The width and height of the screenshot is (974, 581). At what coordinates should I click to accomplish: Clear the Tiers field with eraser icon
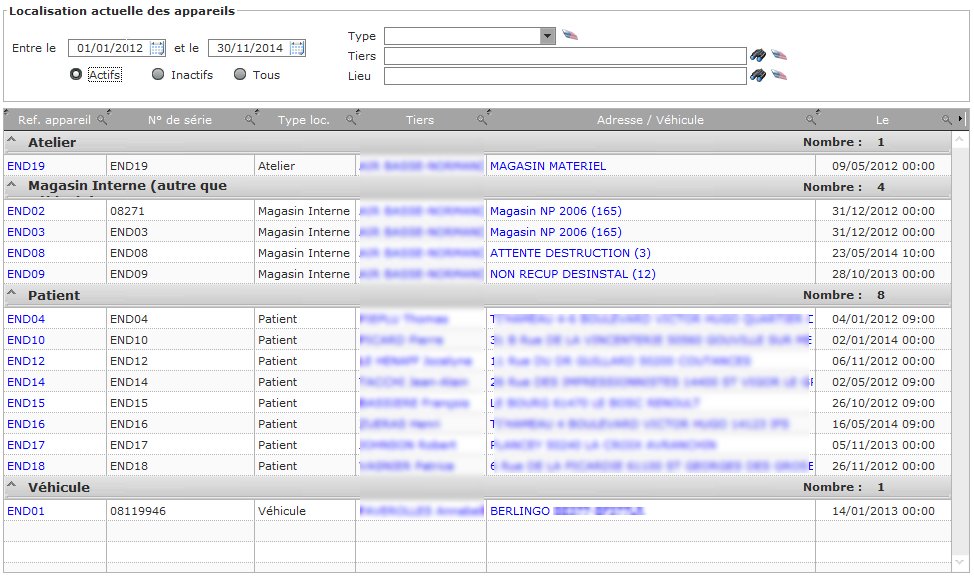coord(779,55)
